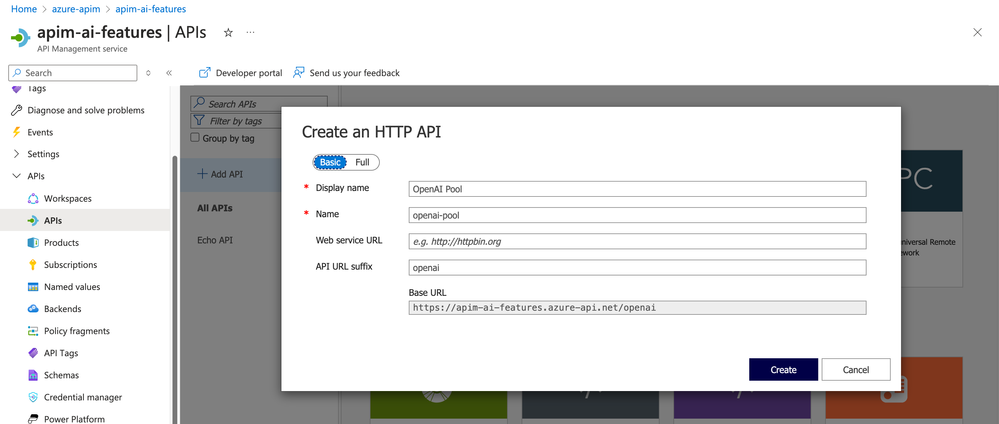Screen dimensions: 999x424
Task: Open the API Tags label
Action: click(61, 353)
